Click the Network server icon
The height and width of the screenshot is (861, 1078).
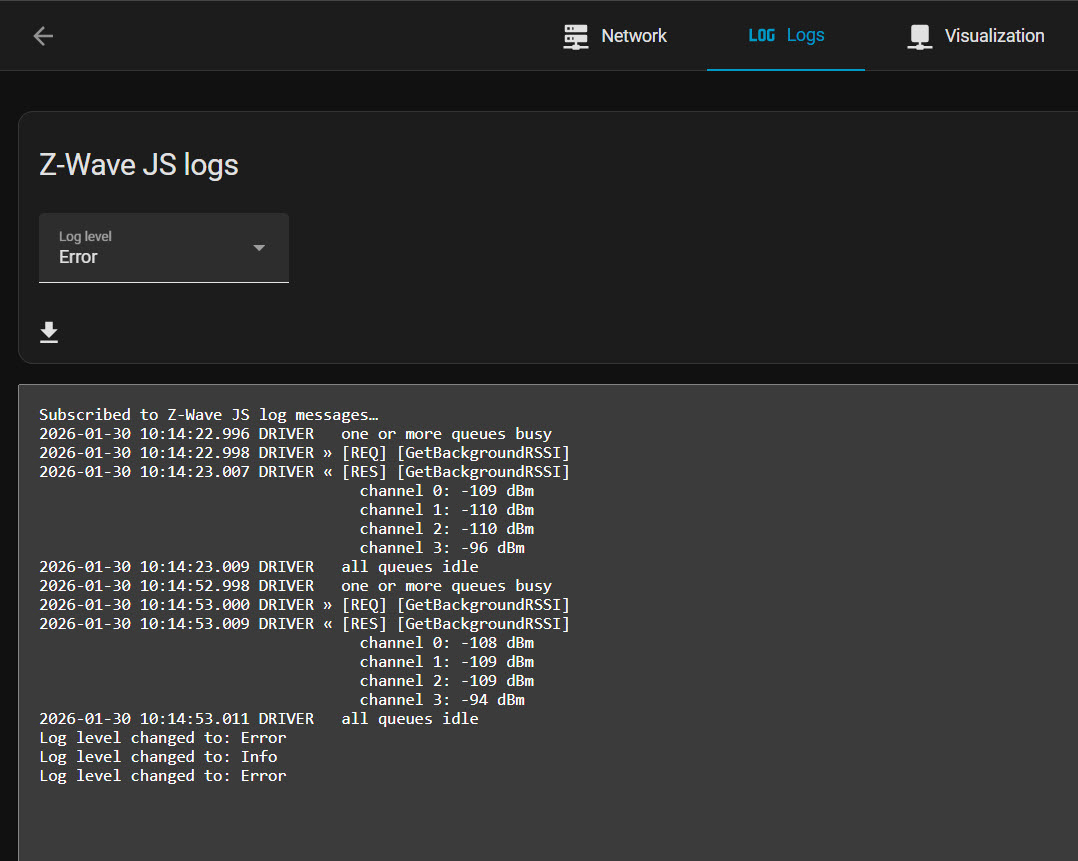576,36
